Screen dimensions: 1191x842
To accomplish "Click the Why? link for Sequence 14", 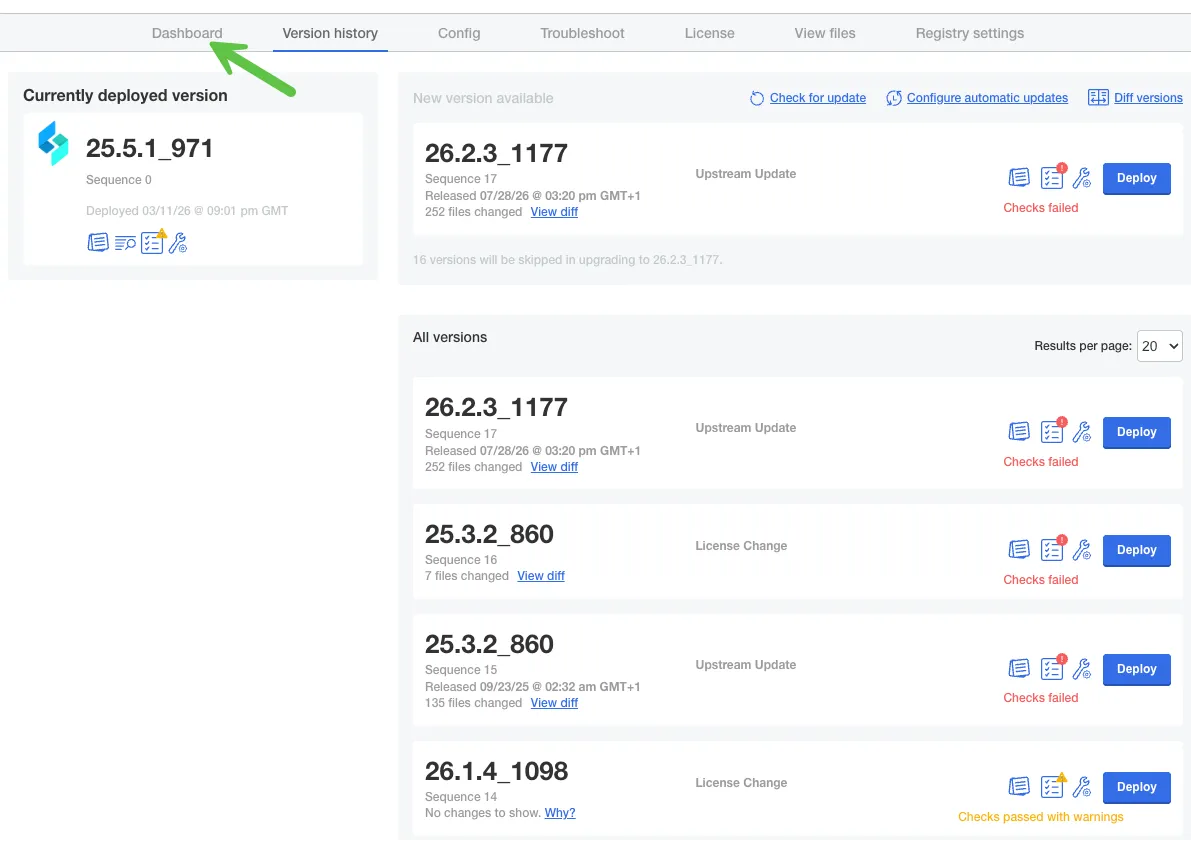I will [x=560, y=813].
